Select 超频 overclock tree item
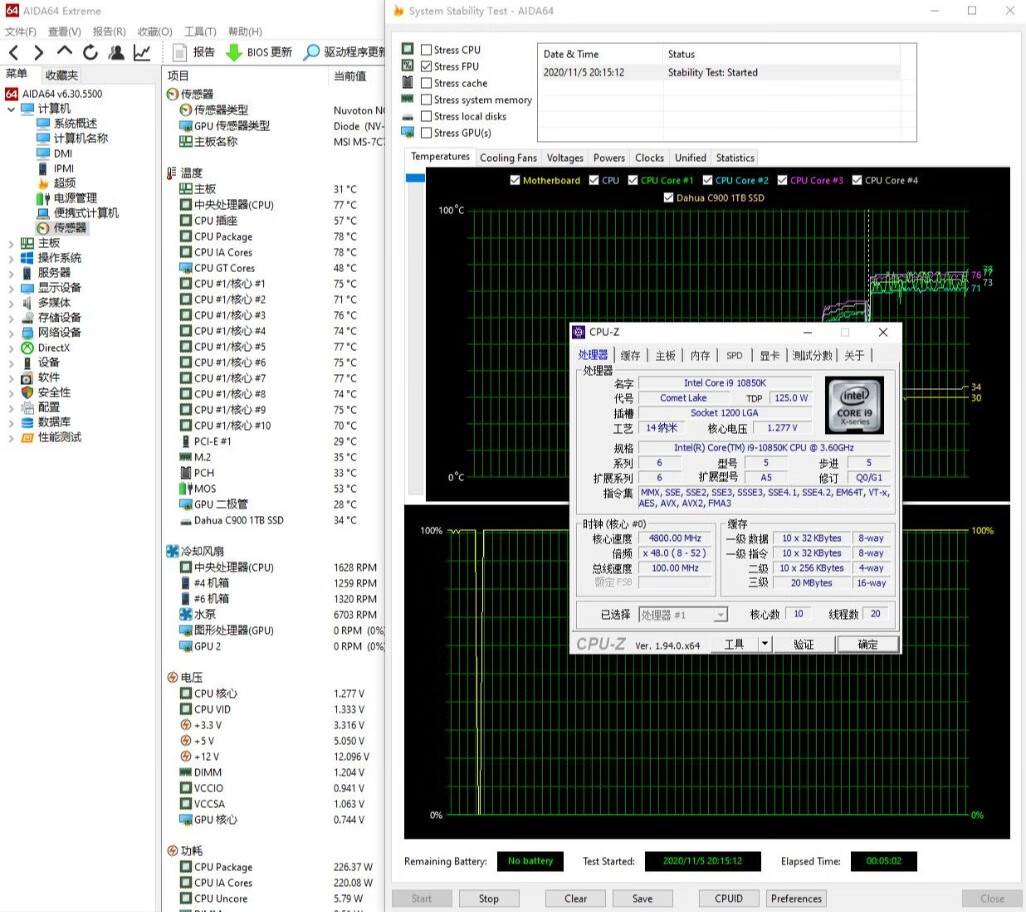 point(65,183)
